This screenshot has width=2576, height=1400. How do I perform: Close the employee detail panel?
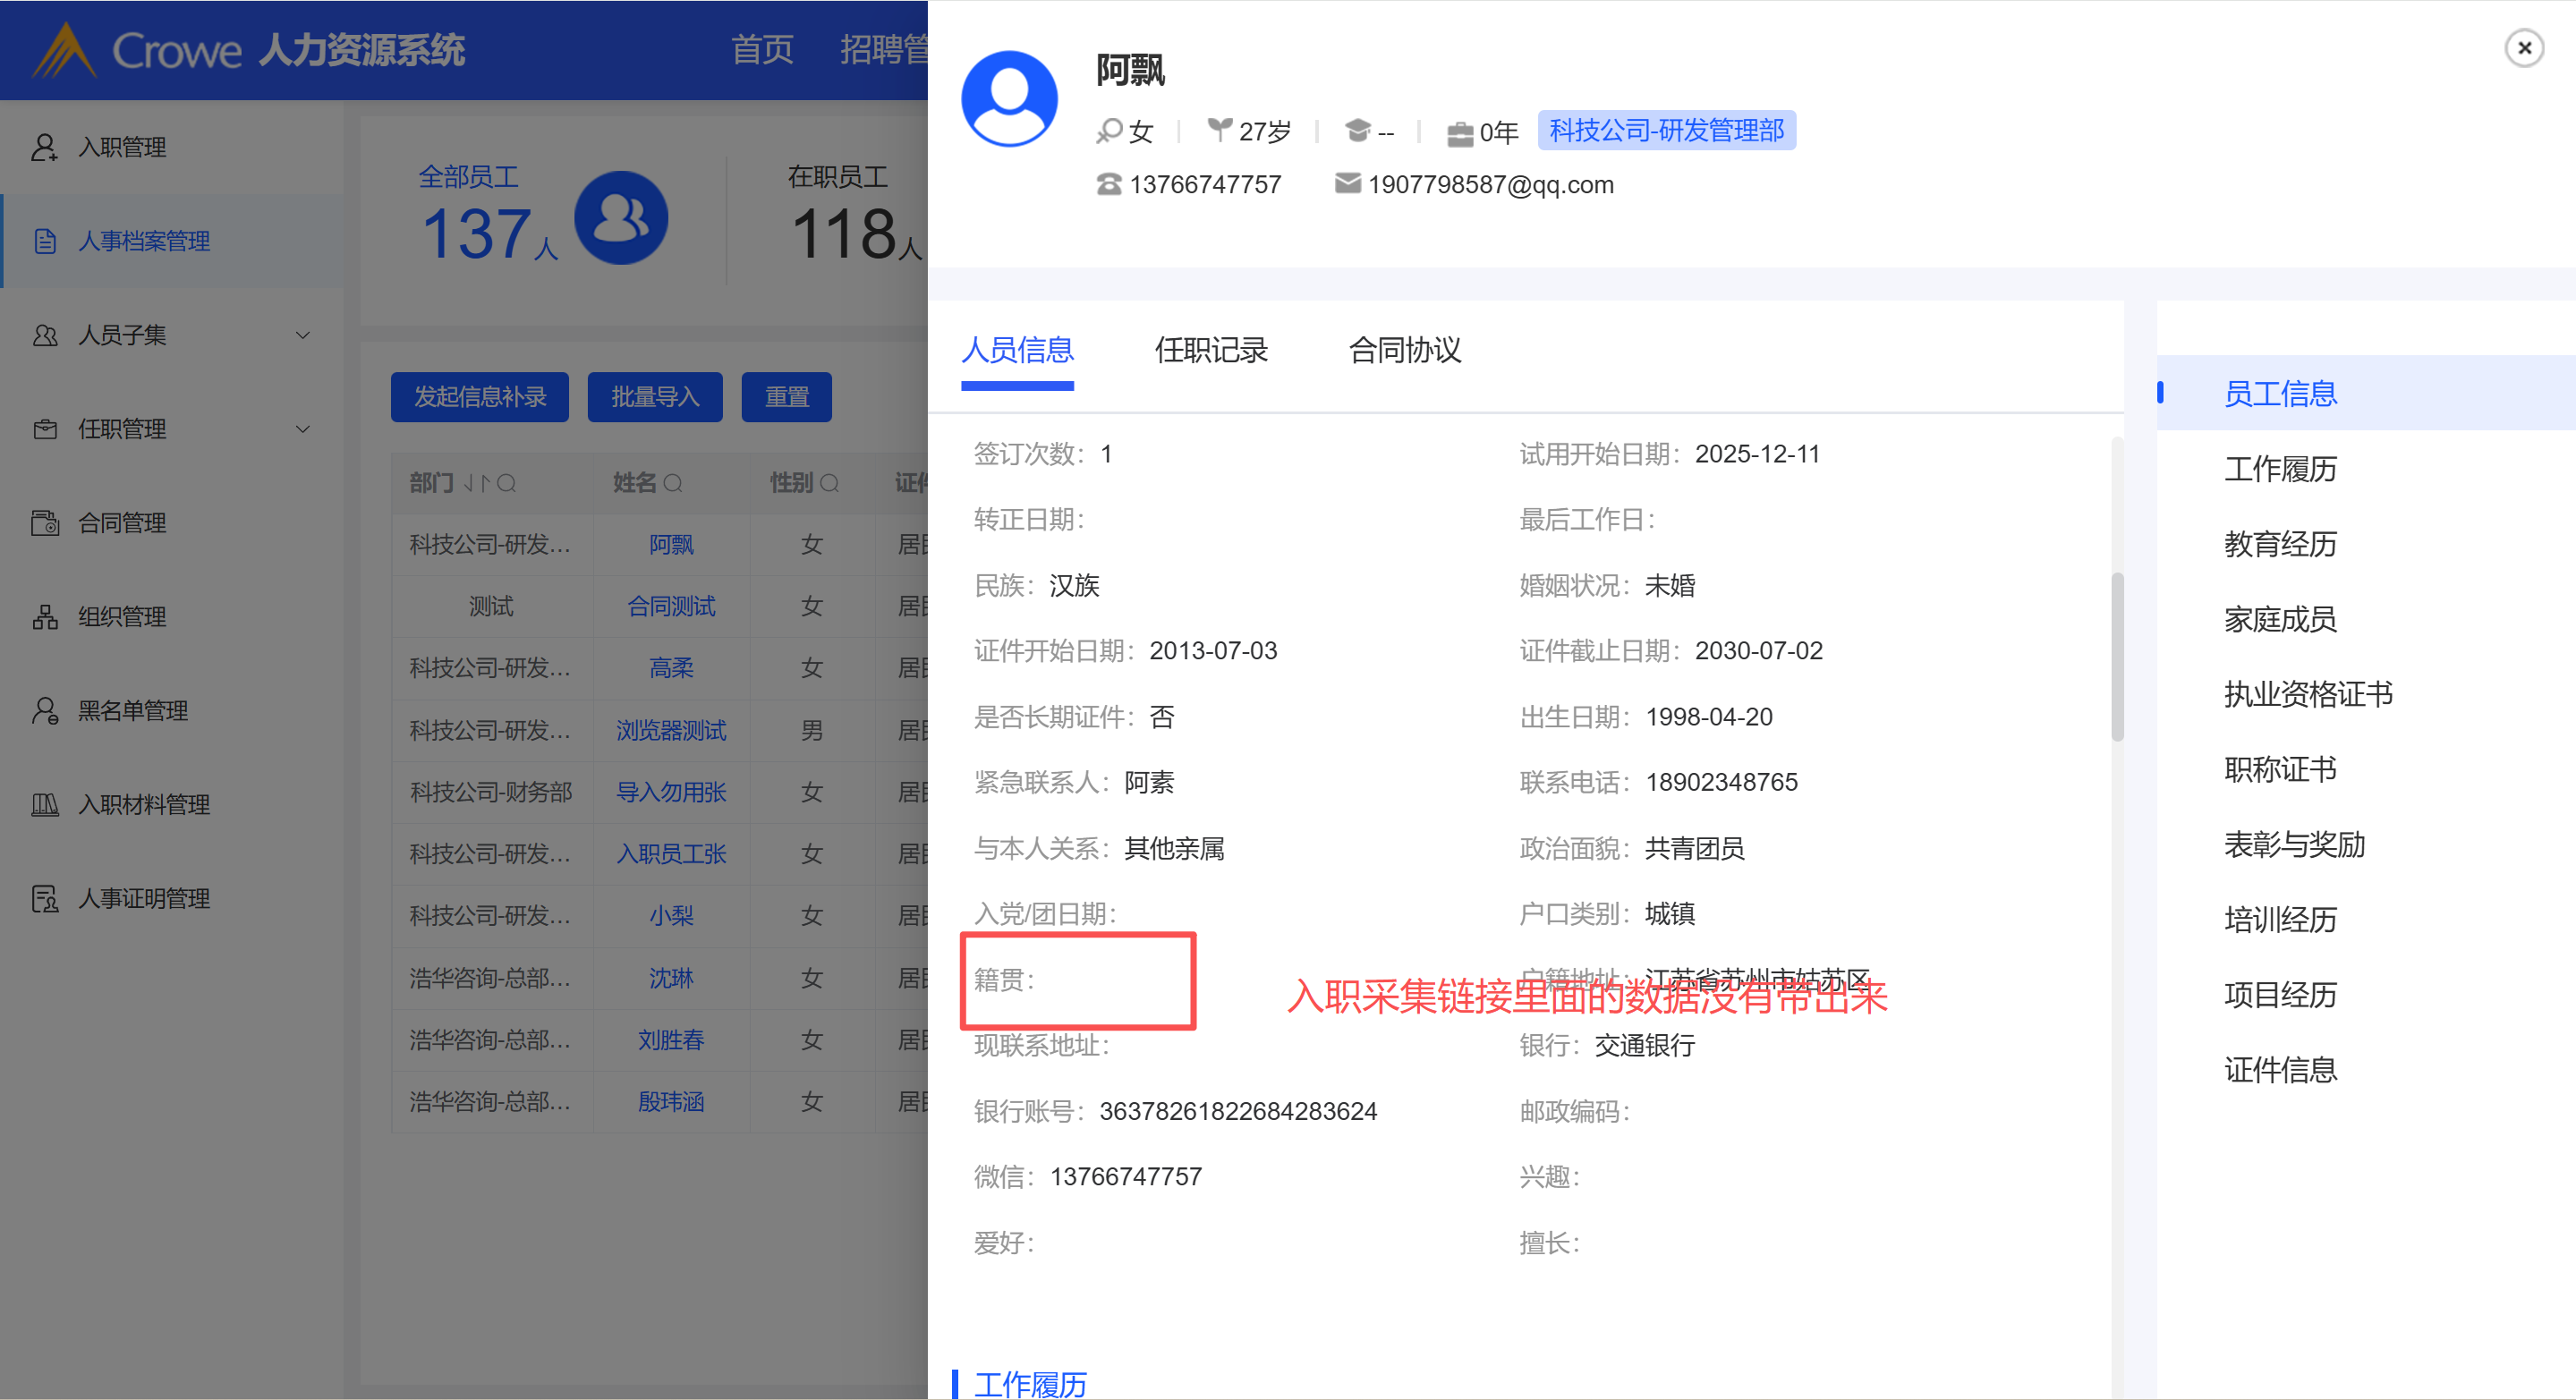click(2523, 48)
